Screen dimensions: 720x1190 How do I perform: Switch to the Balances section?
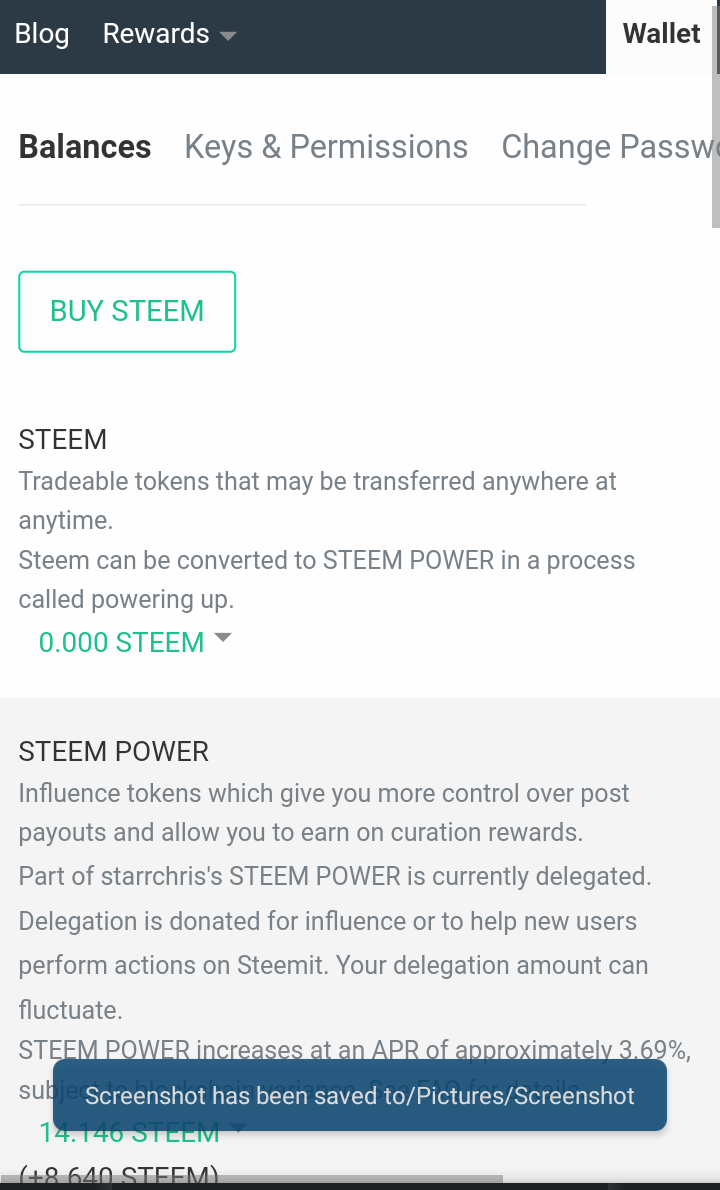pos(85,146)
